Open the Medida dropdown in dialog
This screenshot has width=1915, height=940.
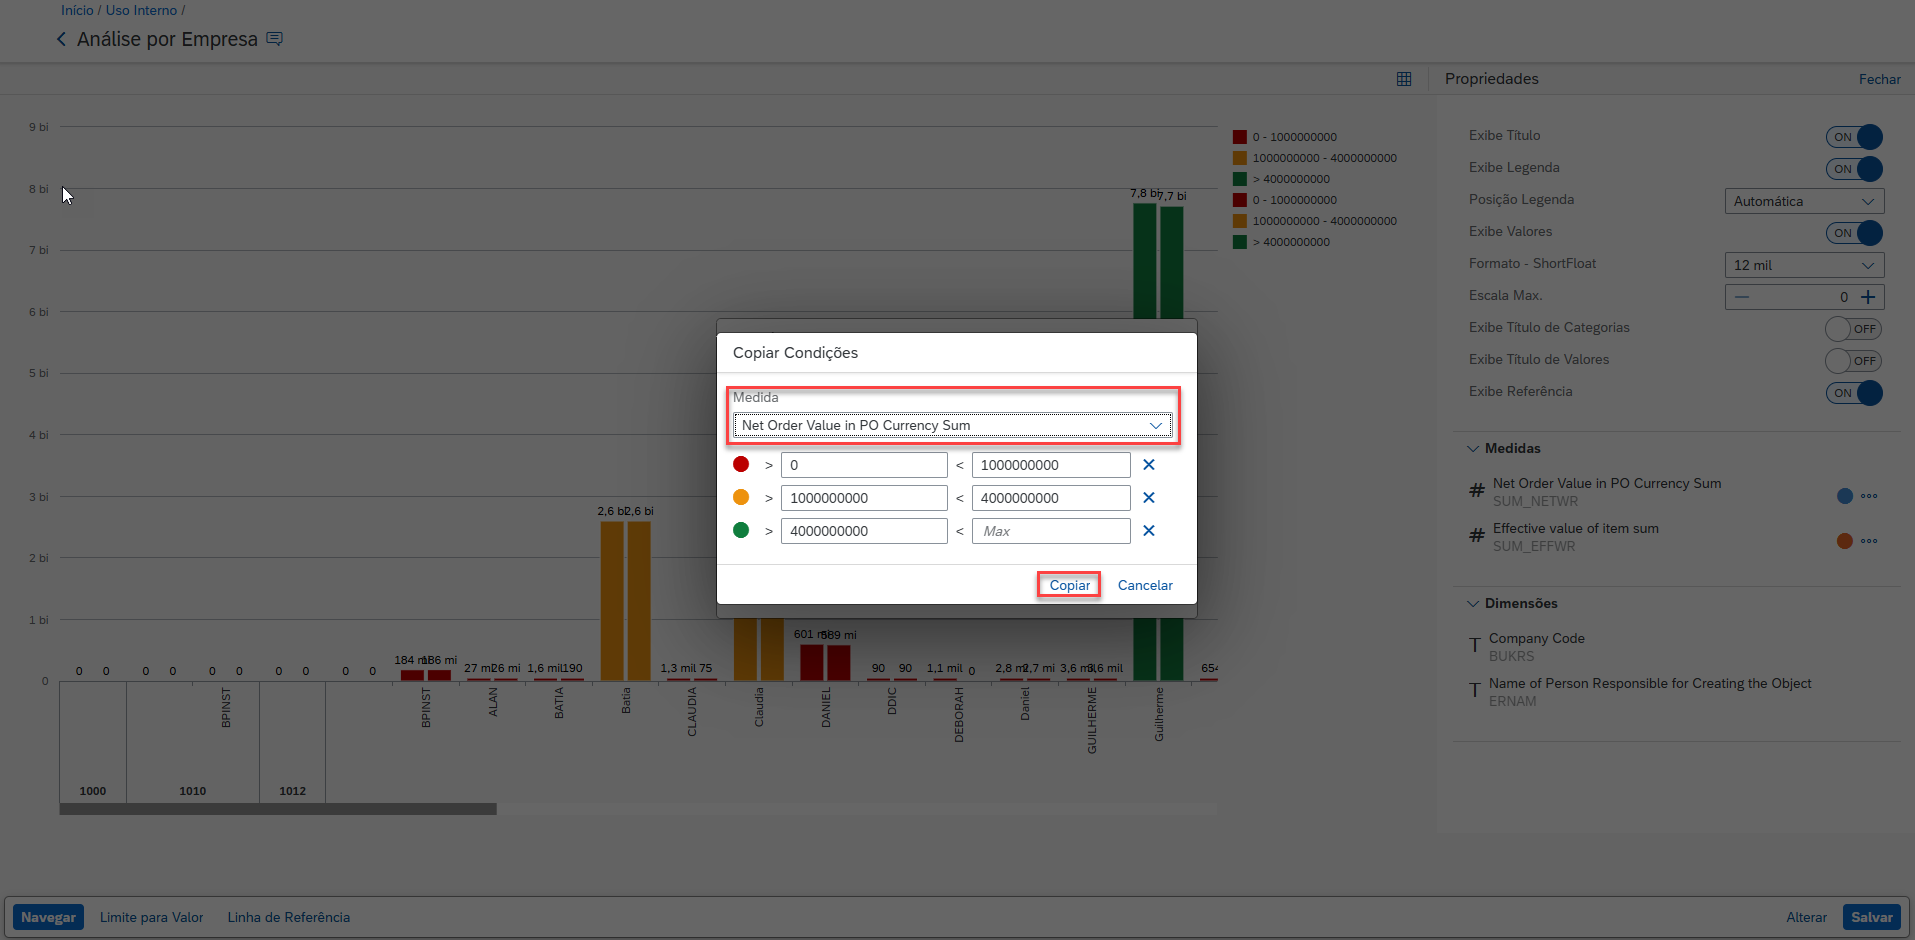[x=952, y=425]
